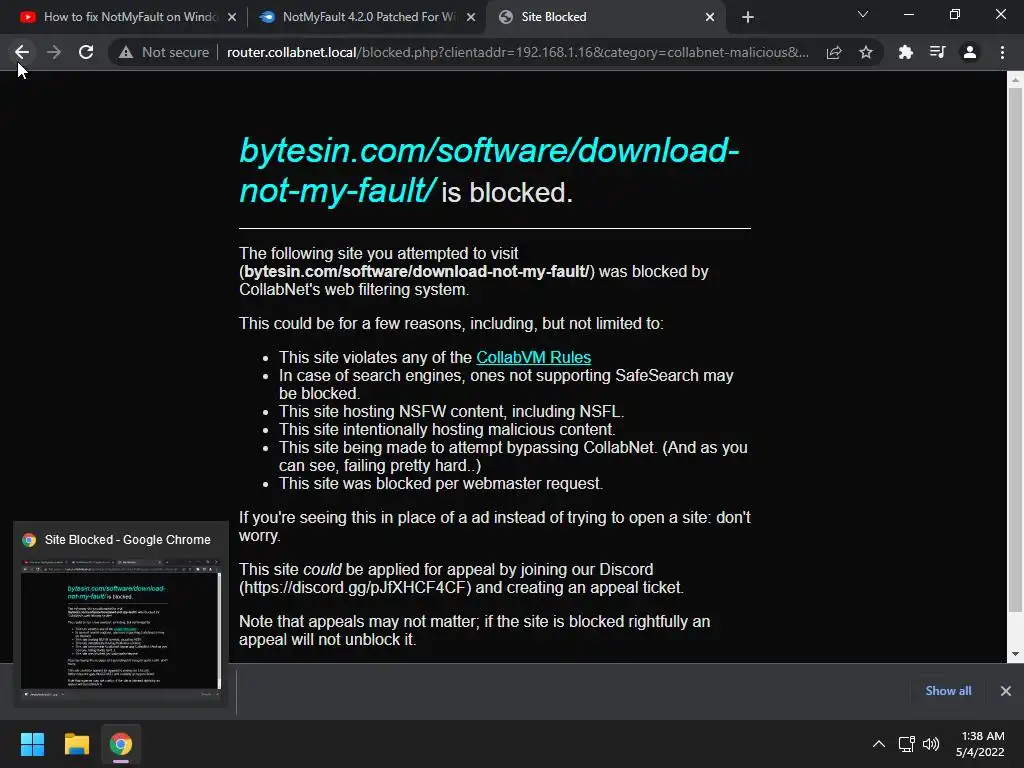Open the tab search chevron

pos(863,14)
